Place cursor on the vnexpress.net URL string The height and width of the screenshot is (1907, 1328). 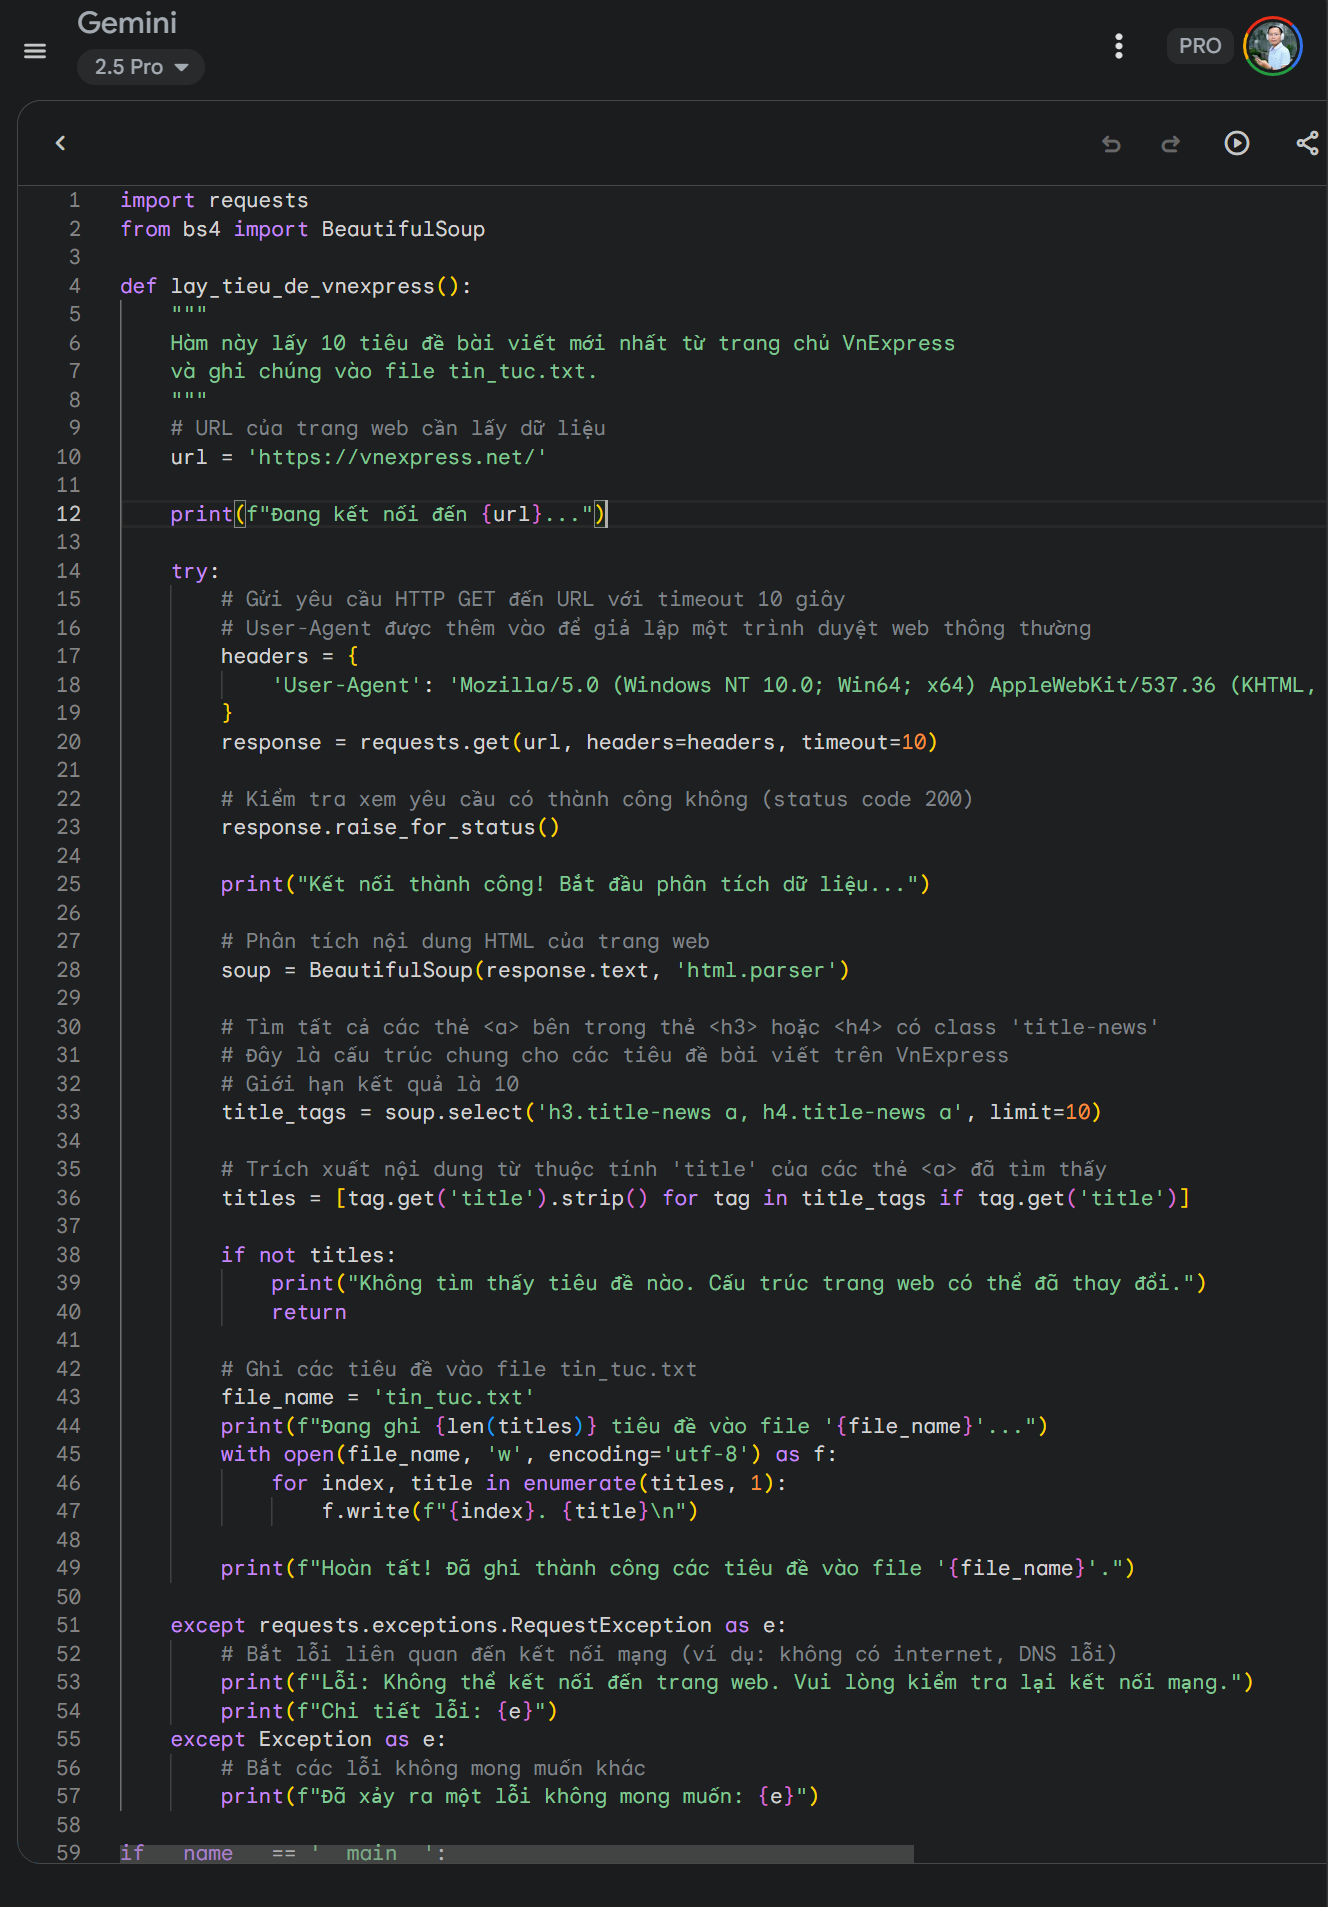(397, 457)
